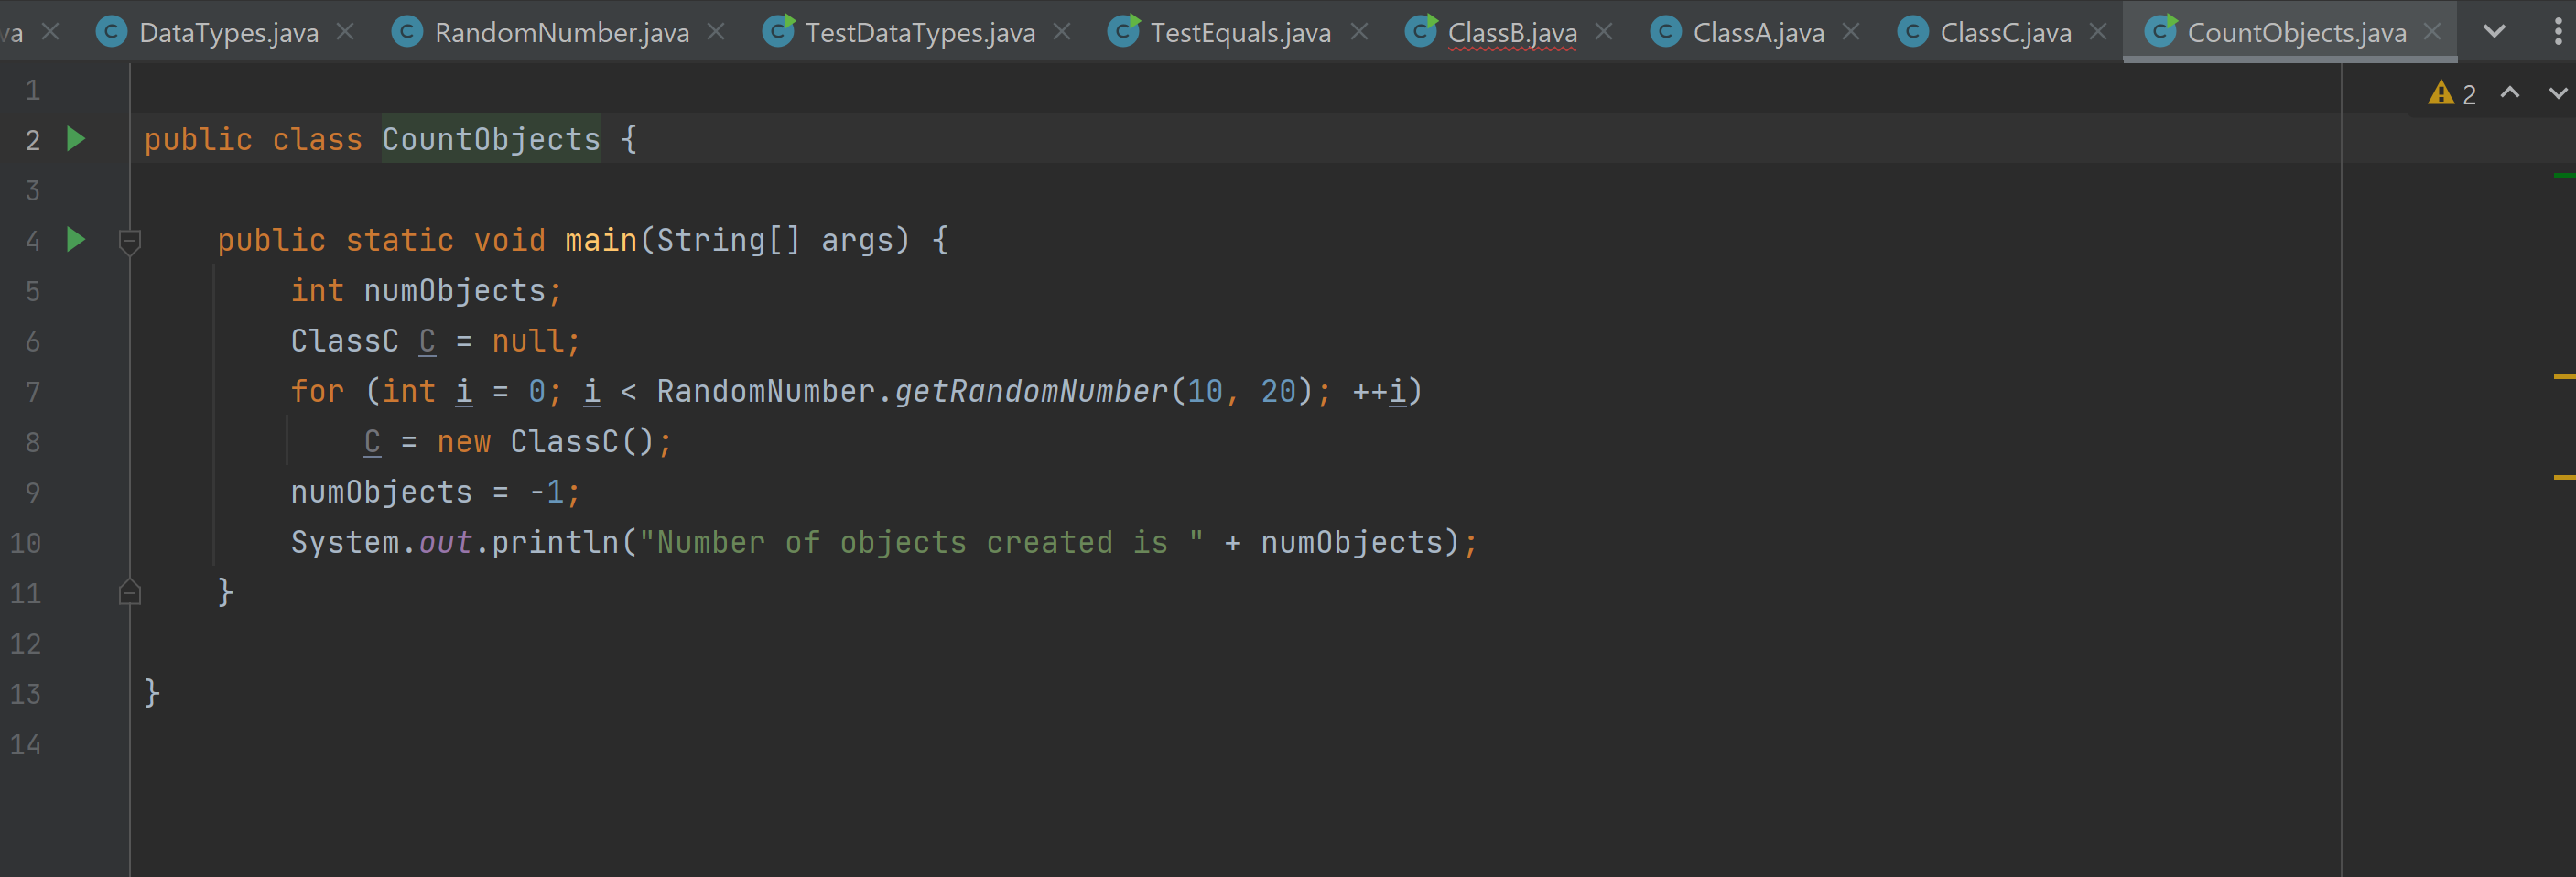Click line number 5 in the gutter
Image resolution: width=2576 pixels, height=877 pixels.
click(x=32, y=291)
